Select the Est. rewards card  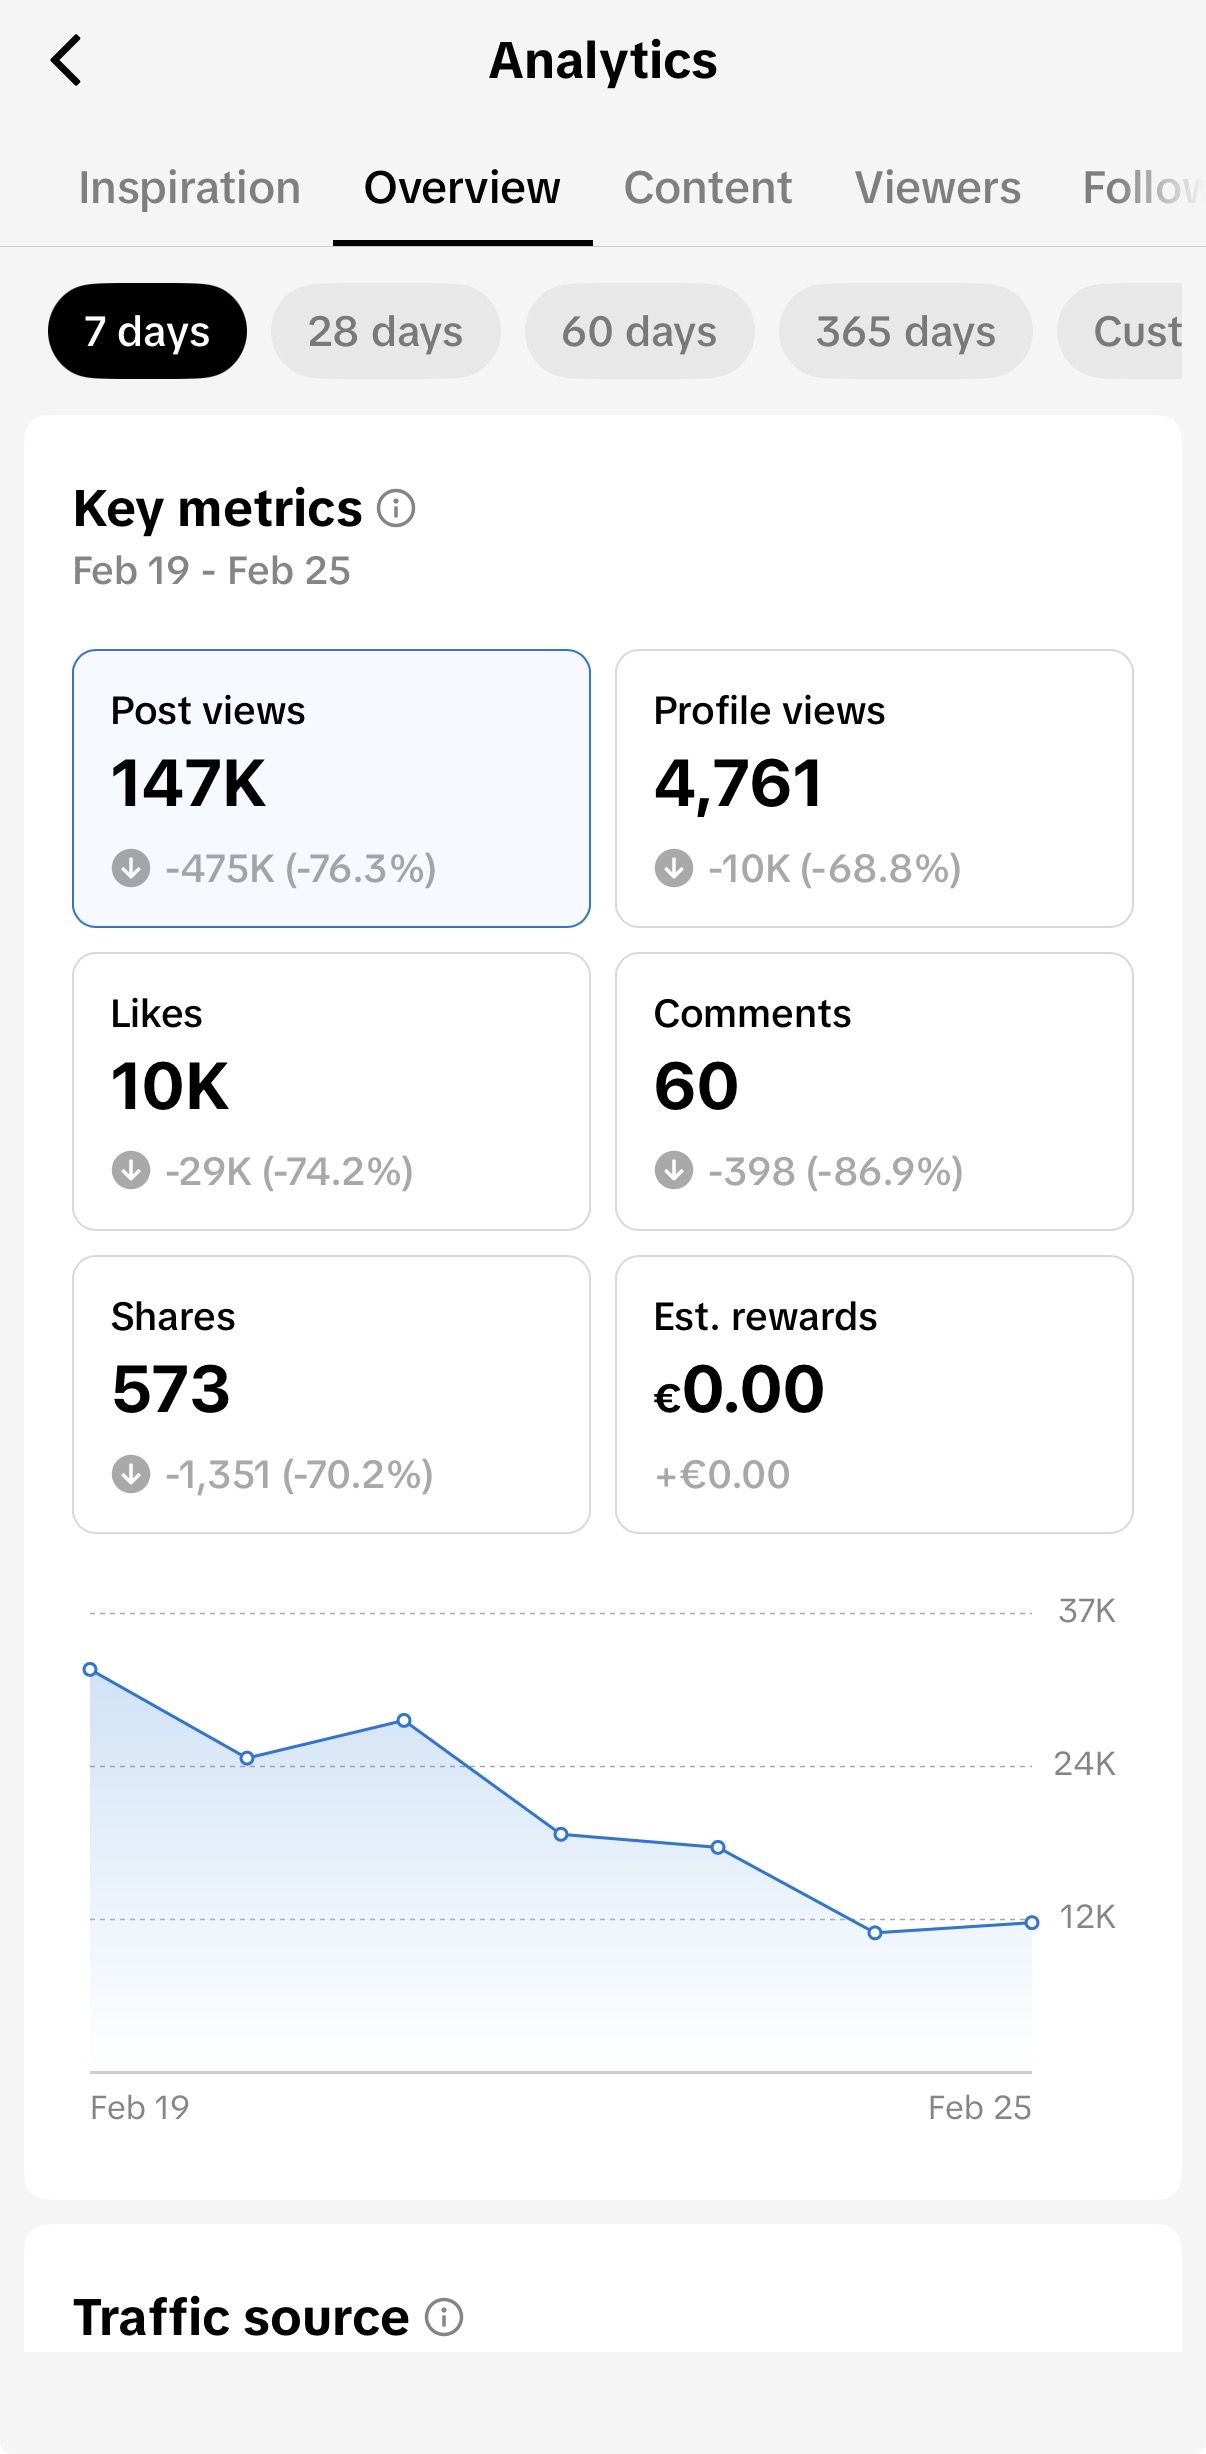(x=874, y=1394)
